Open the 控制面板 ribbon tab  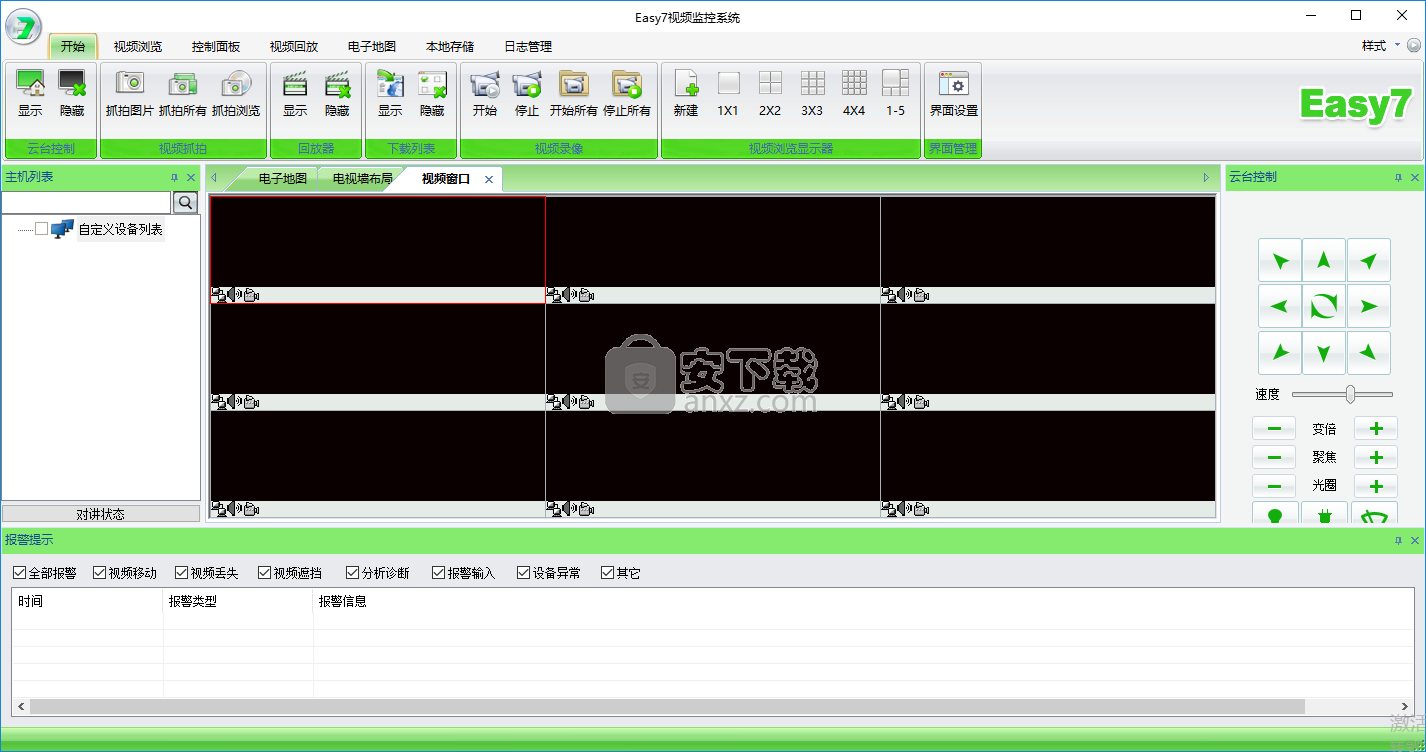tap(216, 46)
